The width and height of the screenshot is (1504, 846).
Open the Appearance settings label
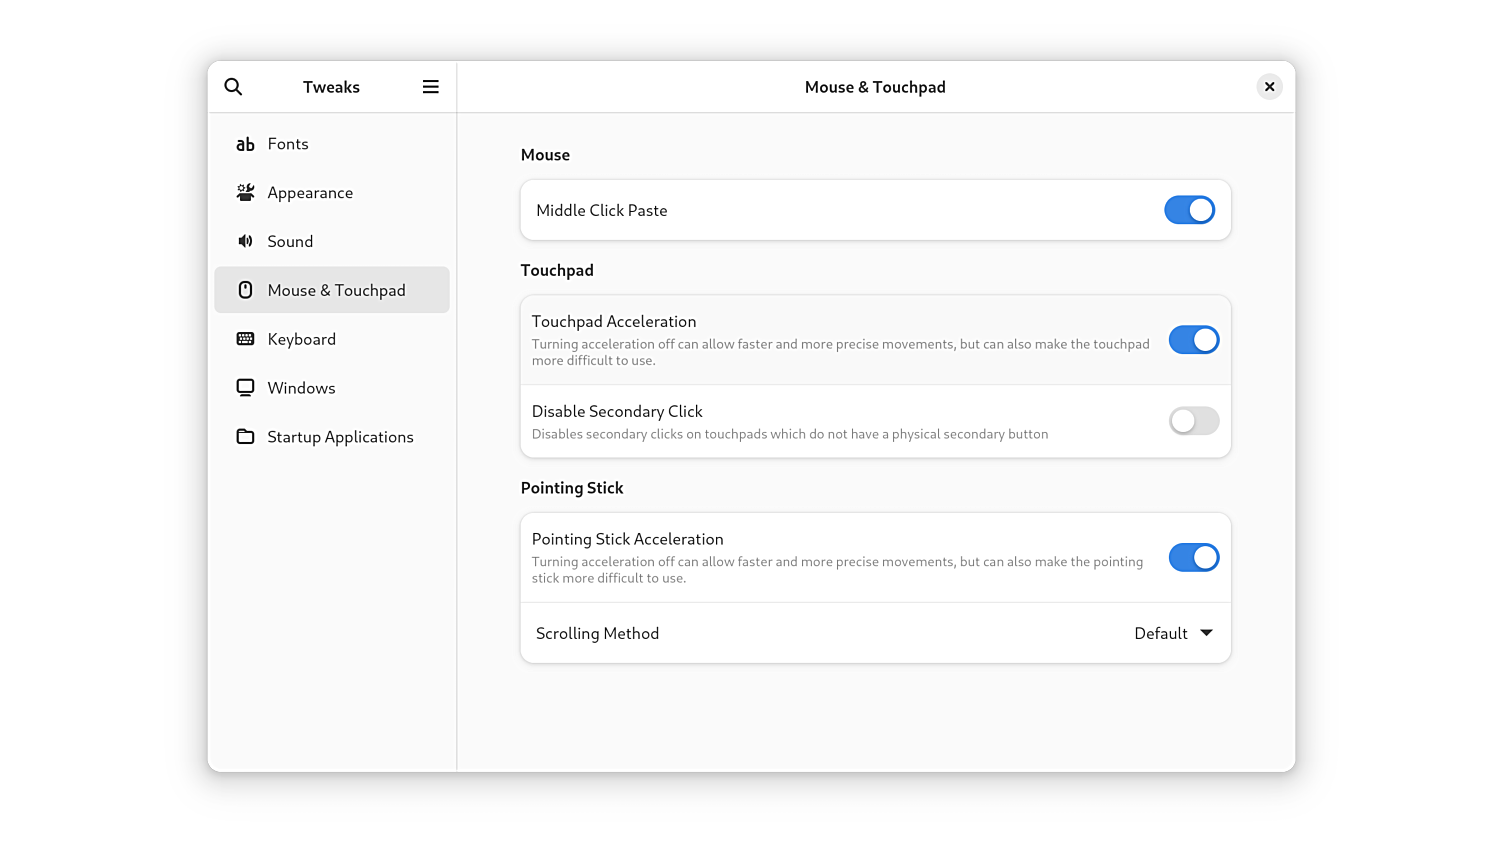[x=310, y=193]
